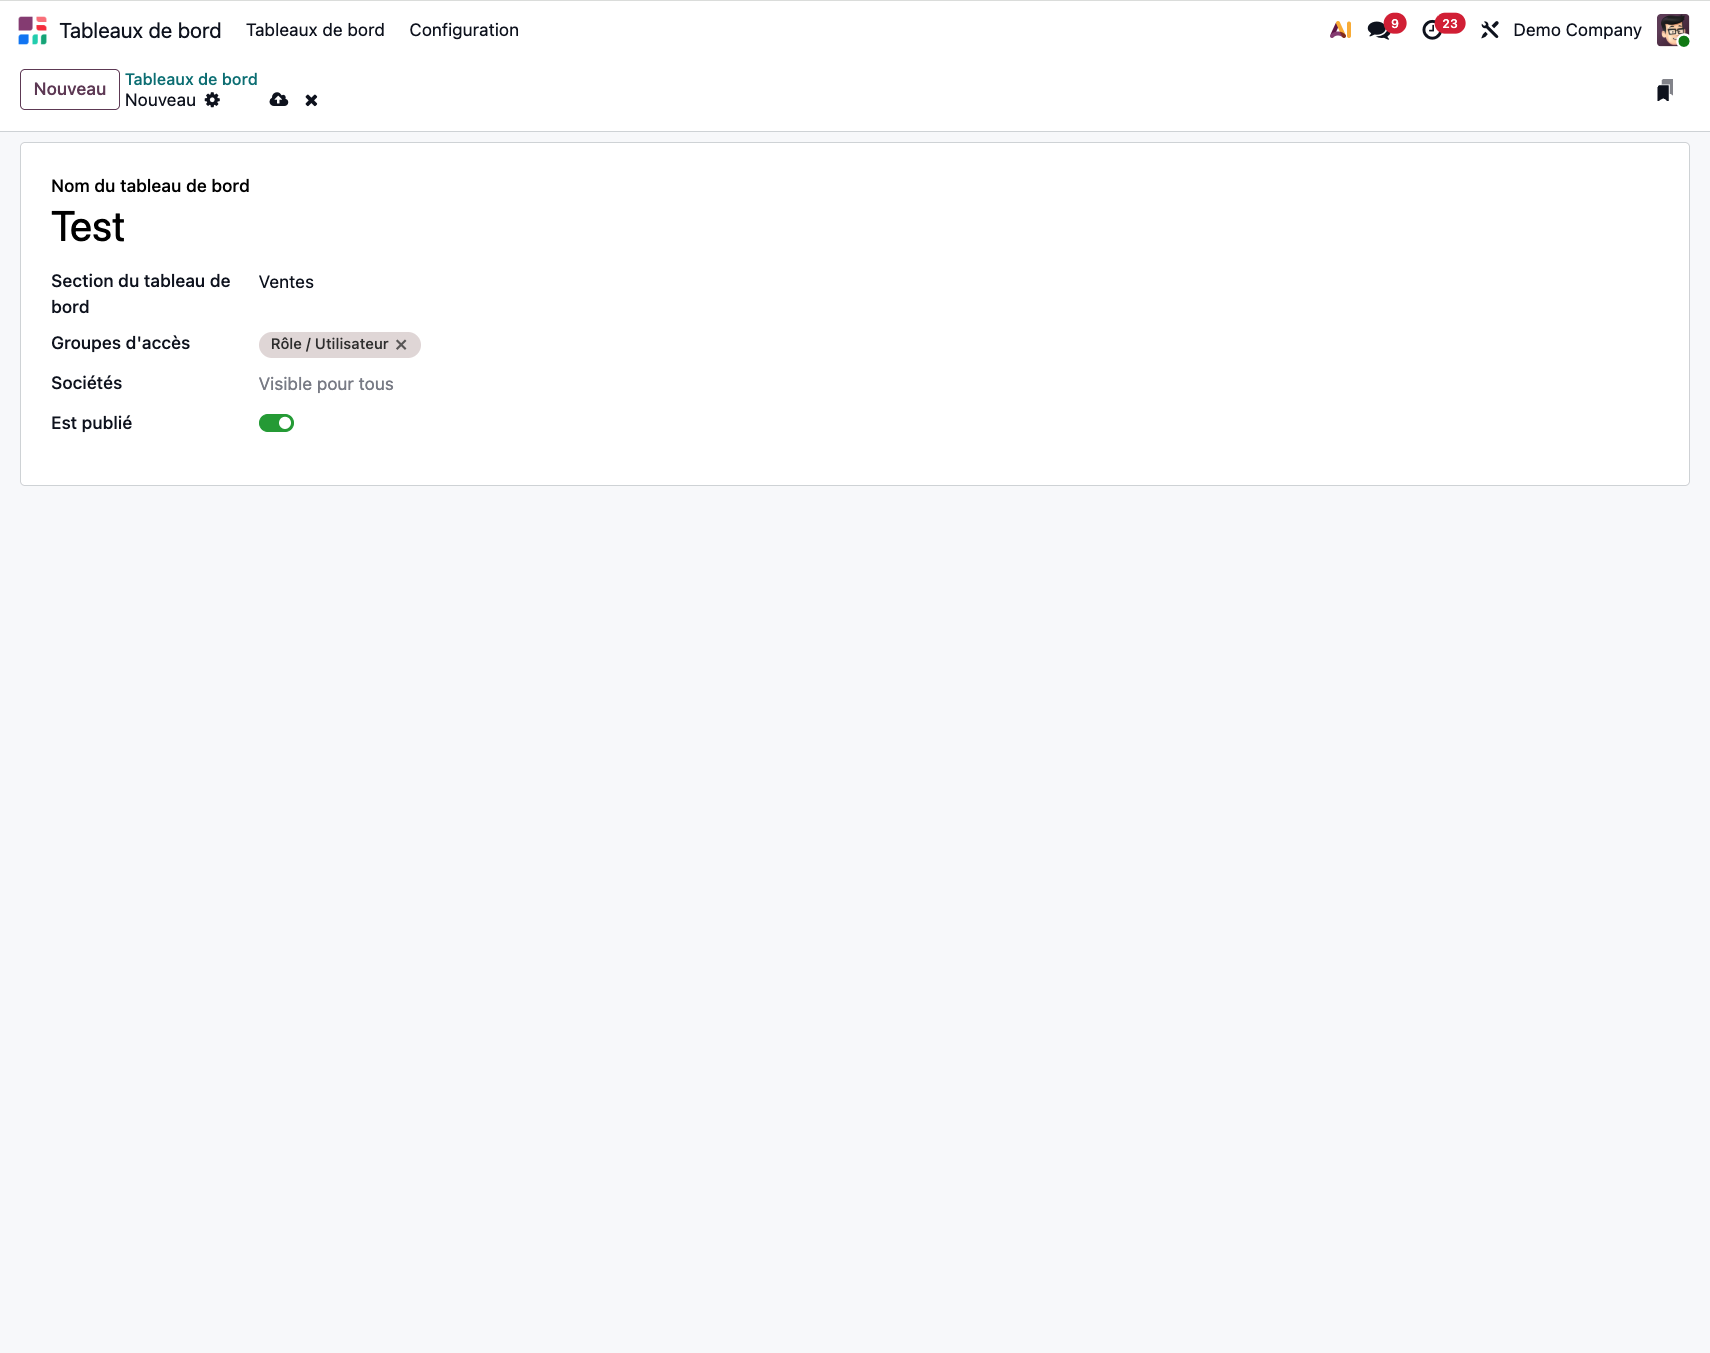Image resolution: width=1710 pixels, height=1353 pixels.
Task: Open the user avatar menu
Action: click(x=1672, y=30)
